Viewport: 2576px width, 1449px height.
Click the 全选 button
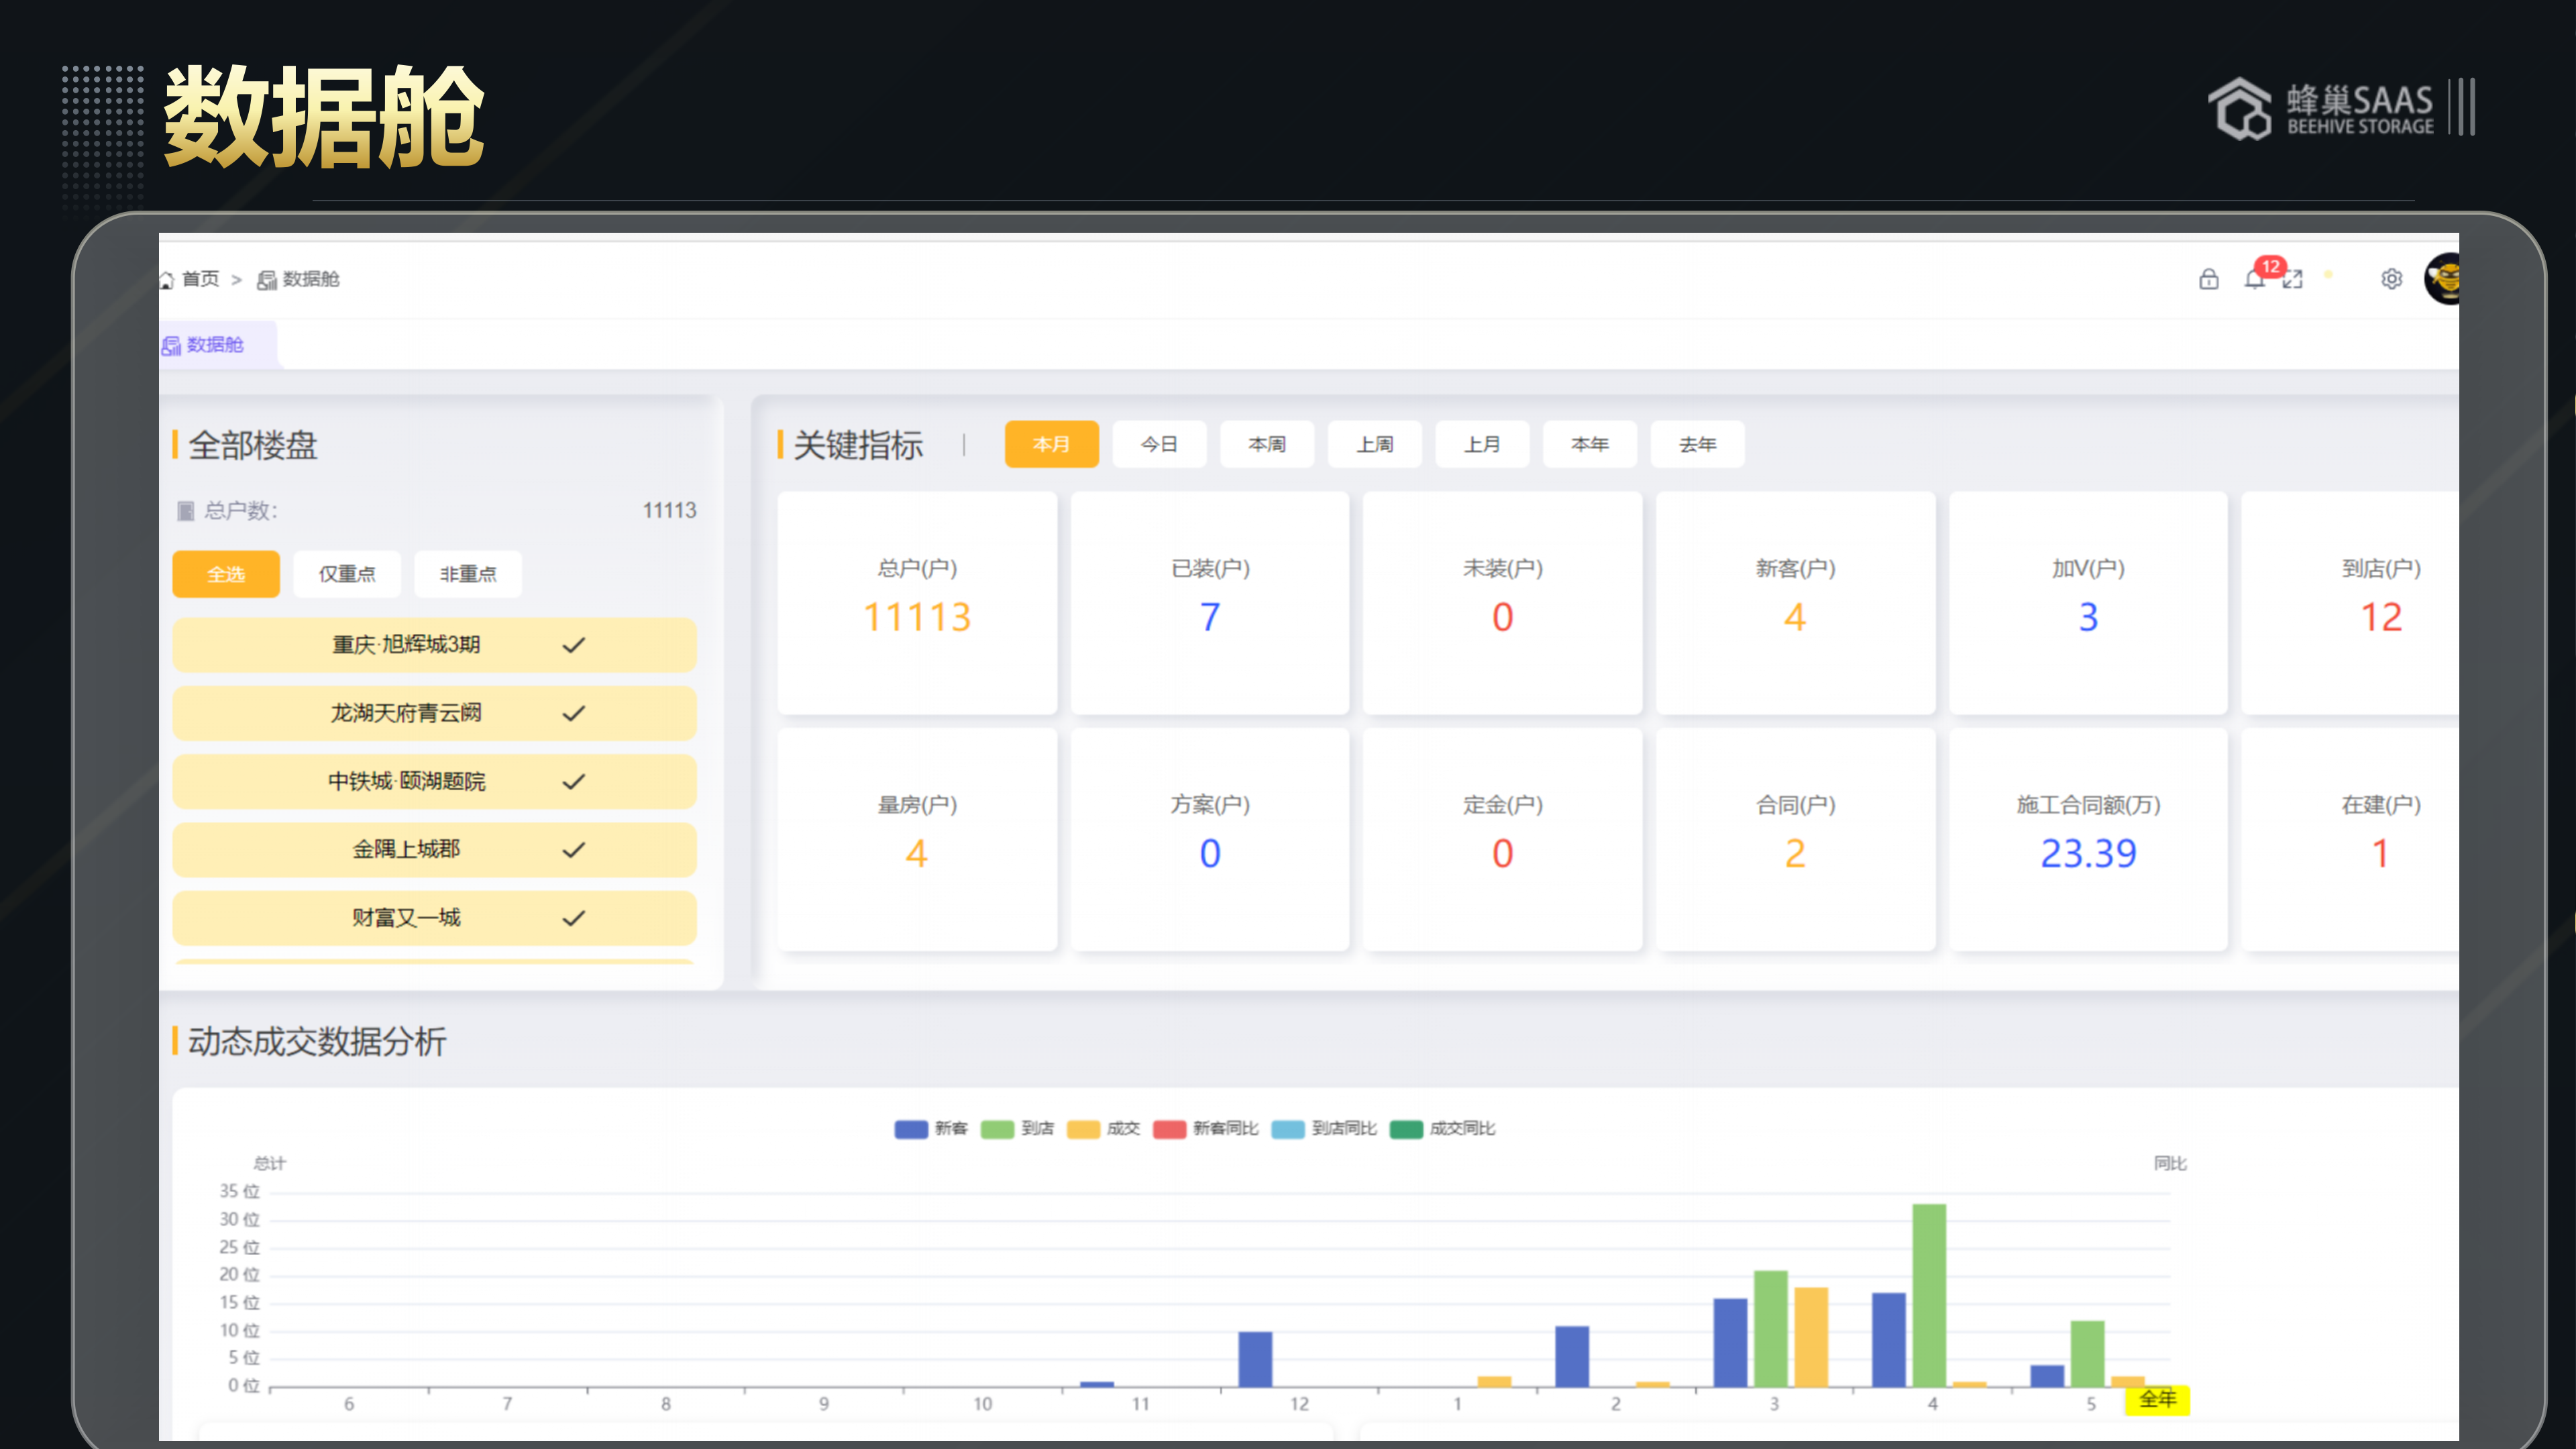[225, 574]
